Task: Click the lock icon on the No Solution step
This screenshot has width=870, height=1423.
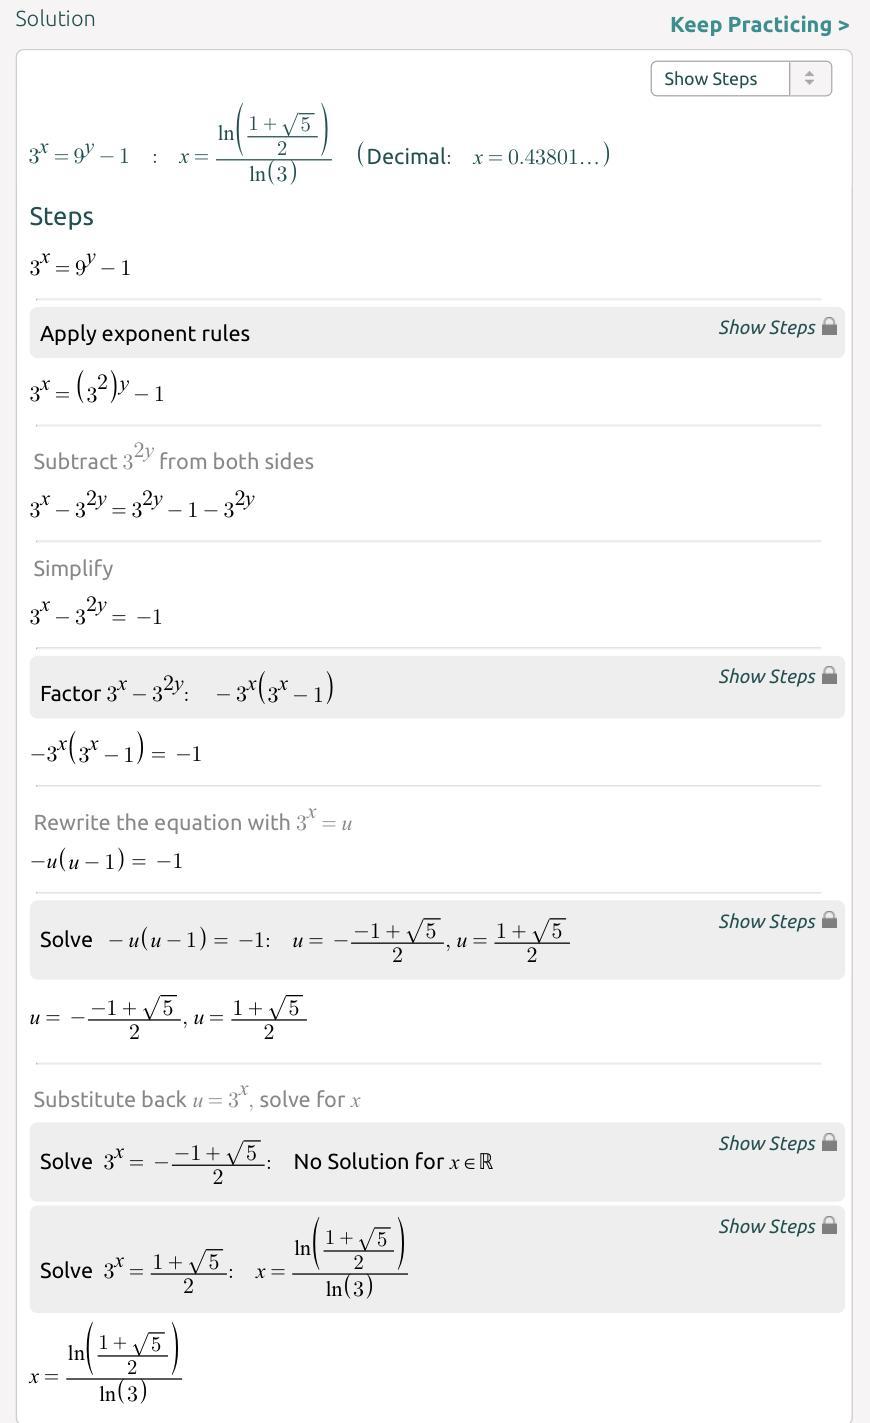Action: (x=829, y=1143)
